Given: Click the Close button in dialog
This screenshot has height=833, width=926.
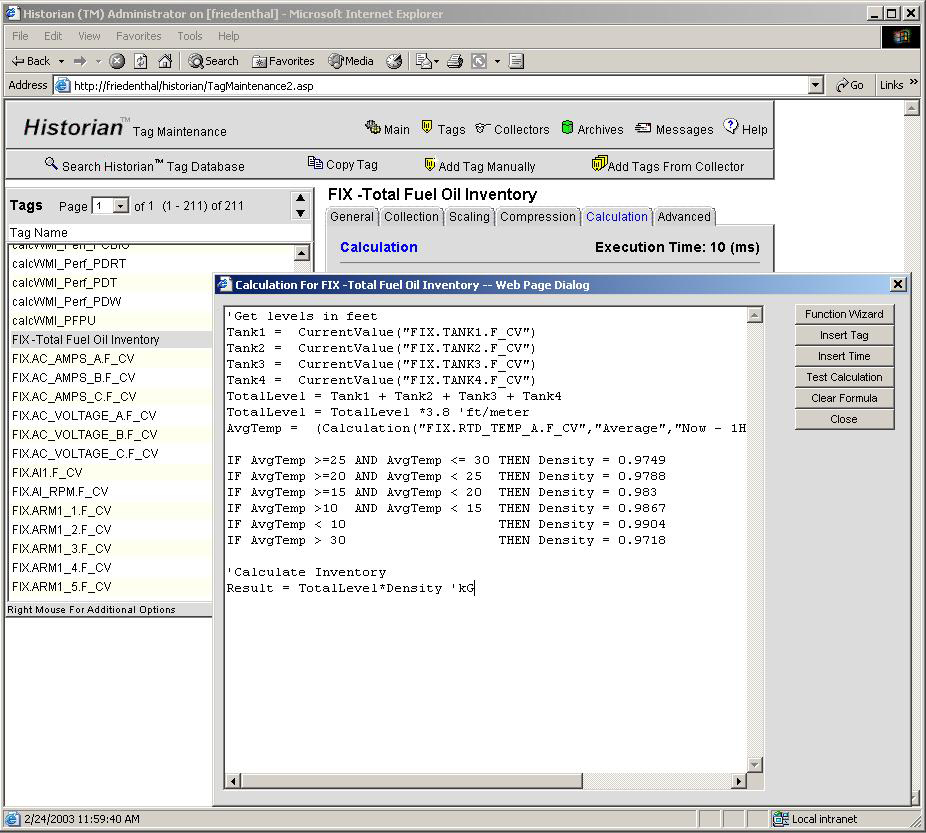Looking at the screenshot, I should click(844, 419).
